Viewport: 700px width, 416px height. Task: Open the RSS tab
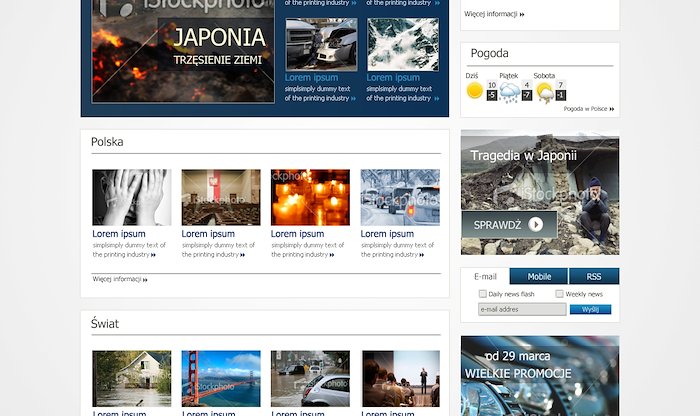[x=594, y=276]
